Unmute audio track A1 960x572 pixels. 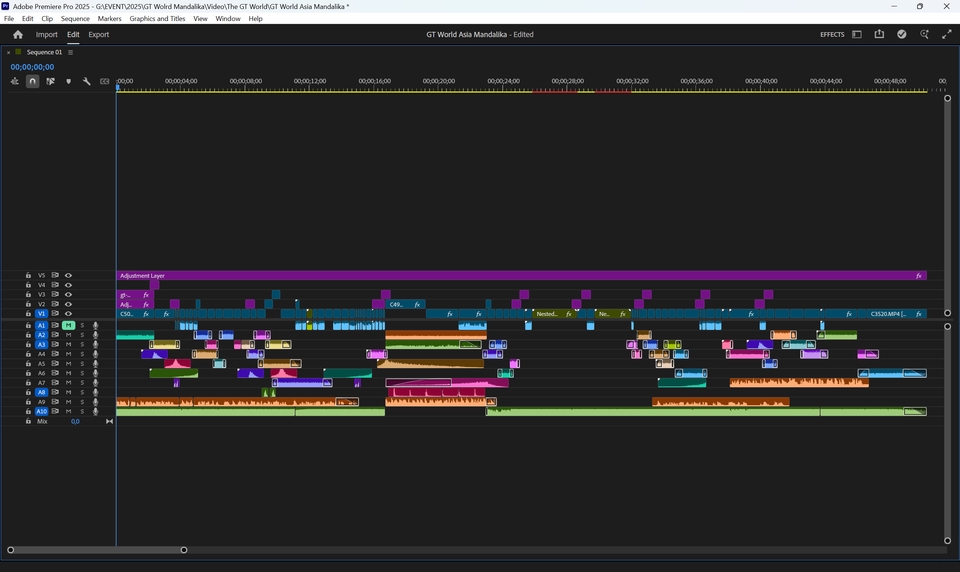tap(68, 325)
